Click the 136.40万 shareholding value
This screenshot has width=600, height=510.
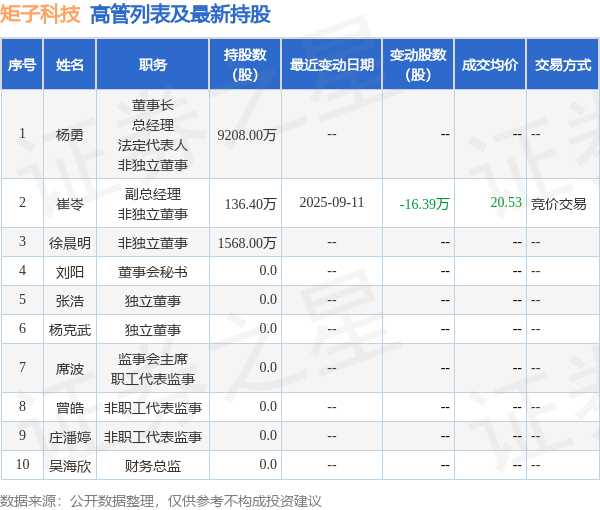[251, 204]
